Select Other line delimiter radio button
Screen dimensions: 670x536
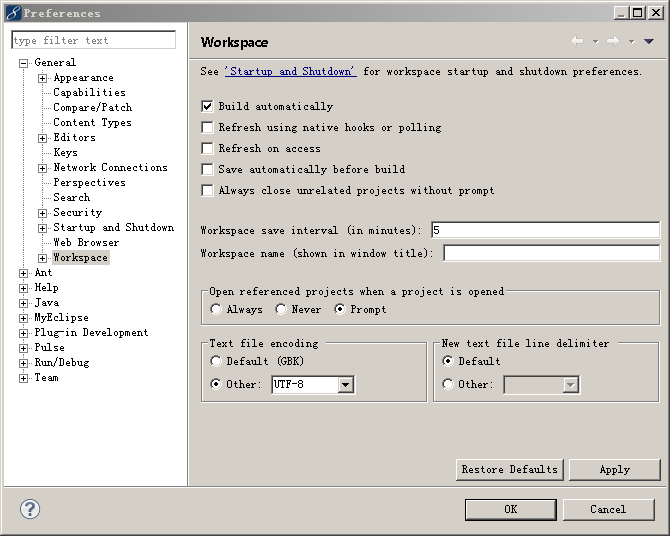click(x=448, y=384)
